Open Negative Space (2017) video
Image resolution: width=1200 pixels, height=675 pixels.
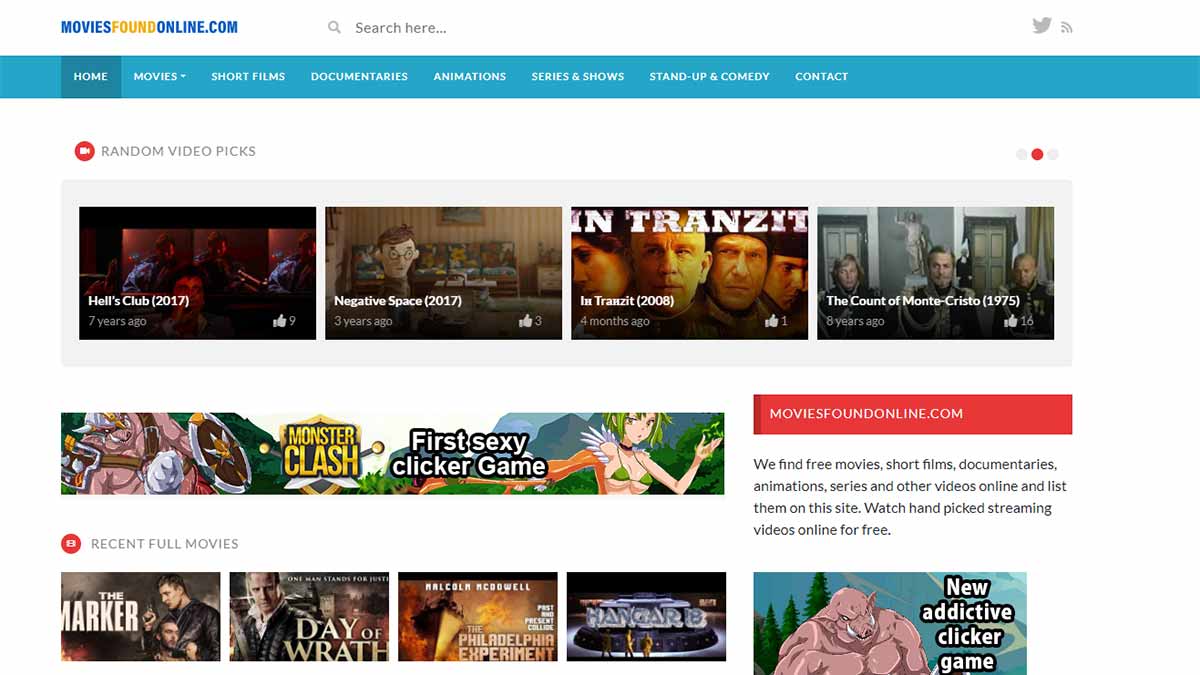coord(443,272)
